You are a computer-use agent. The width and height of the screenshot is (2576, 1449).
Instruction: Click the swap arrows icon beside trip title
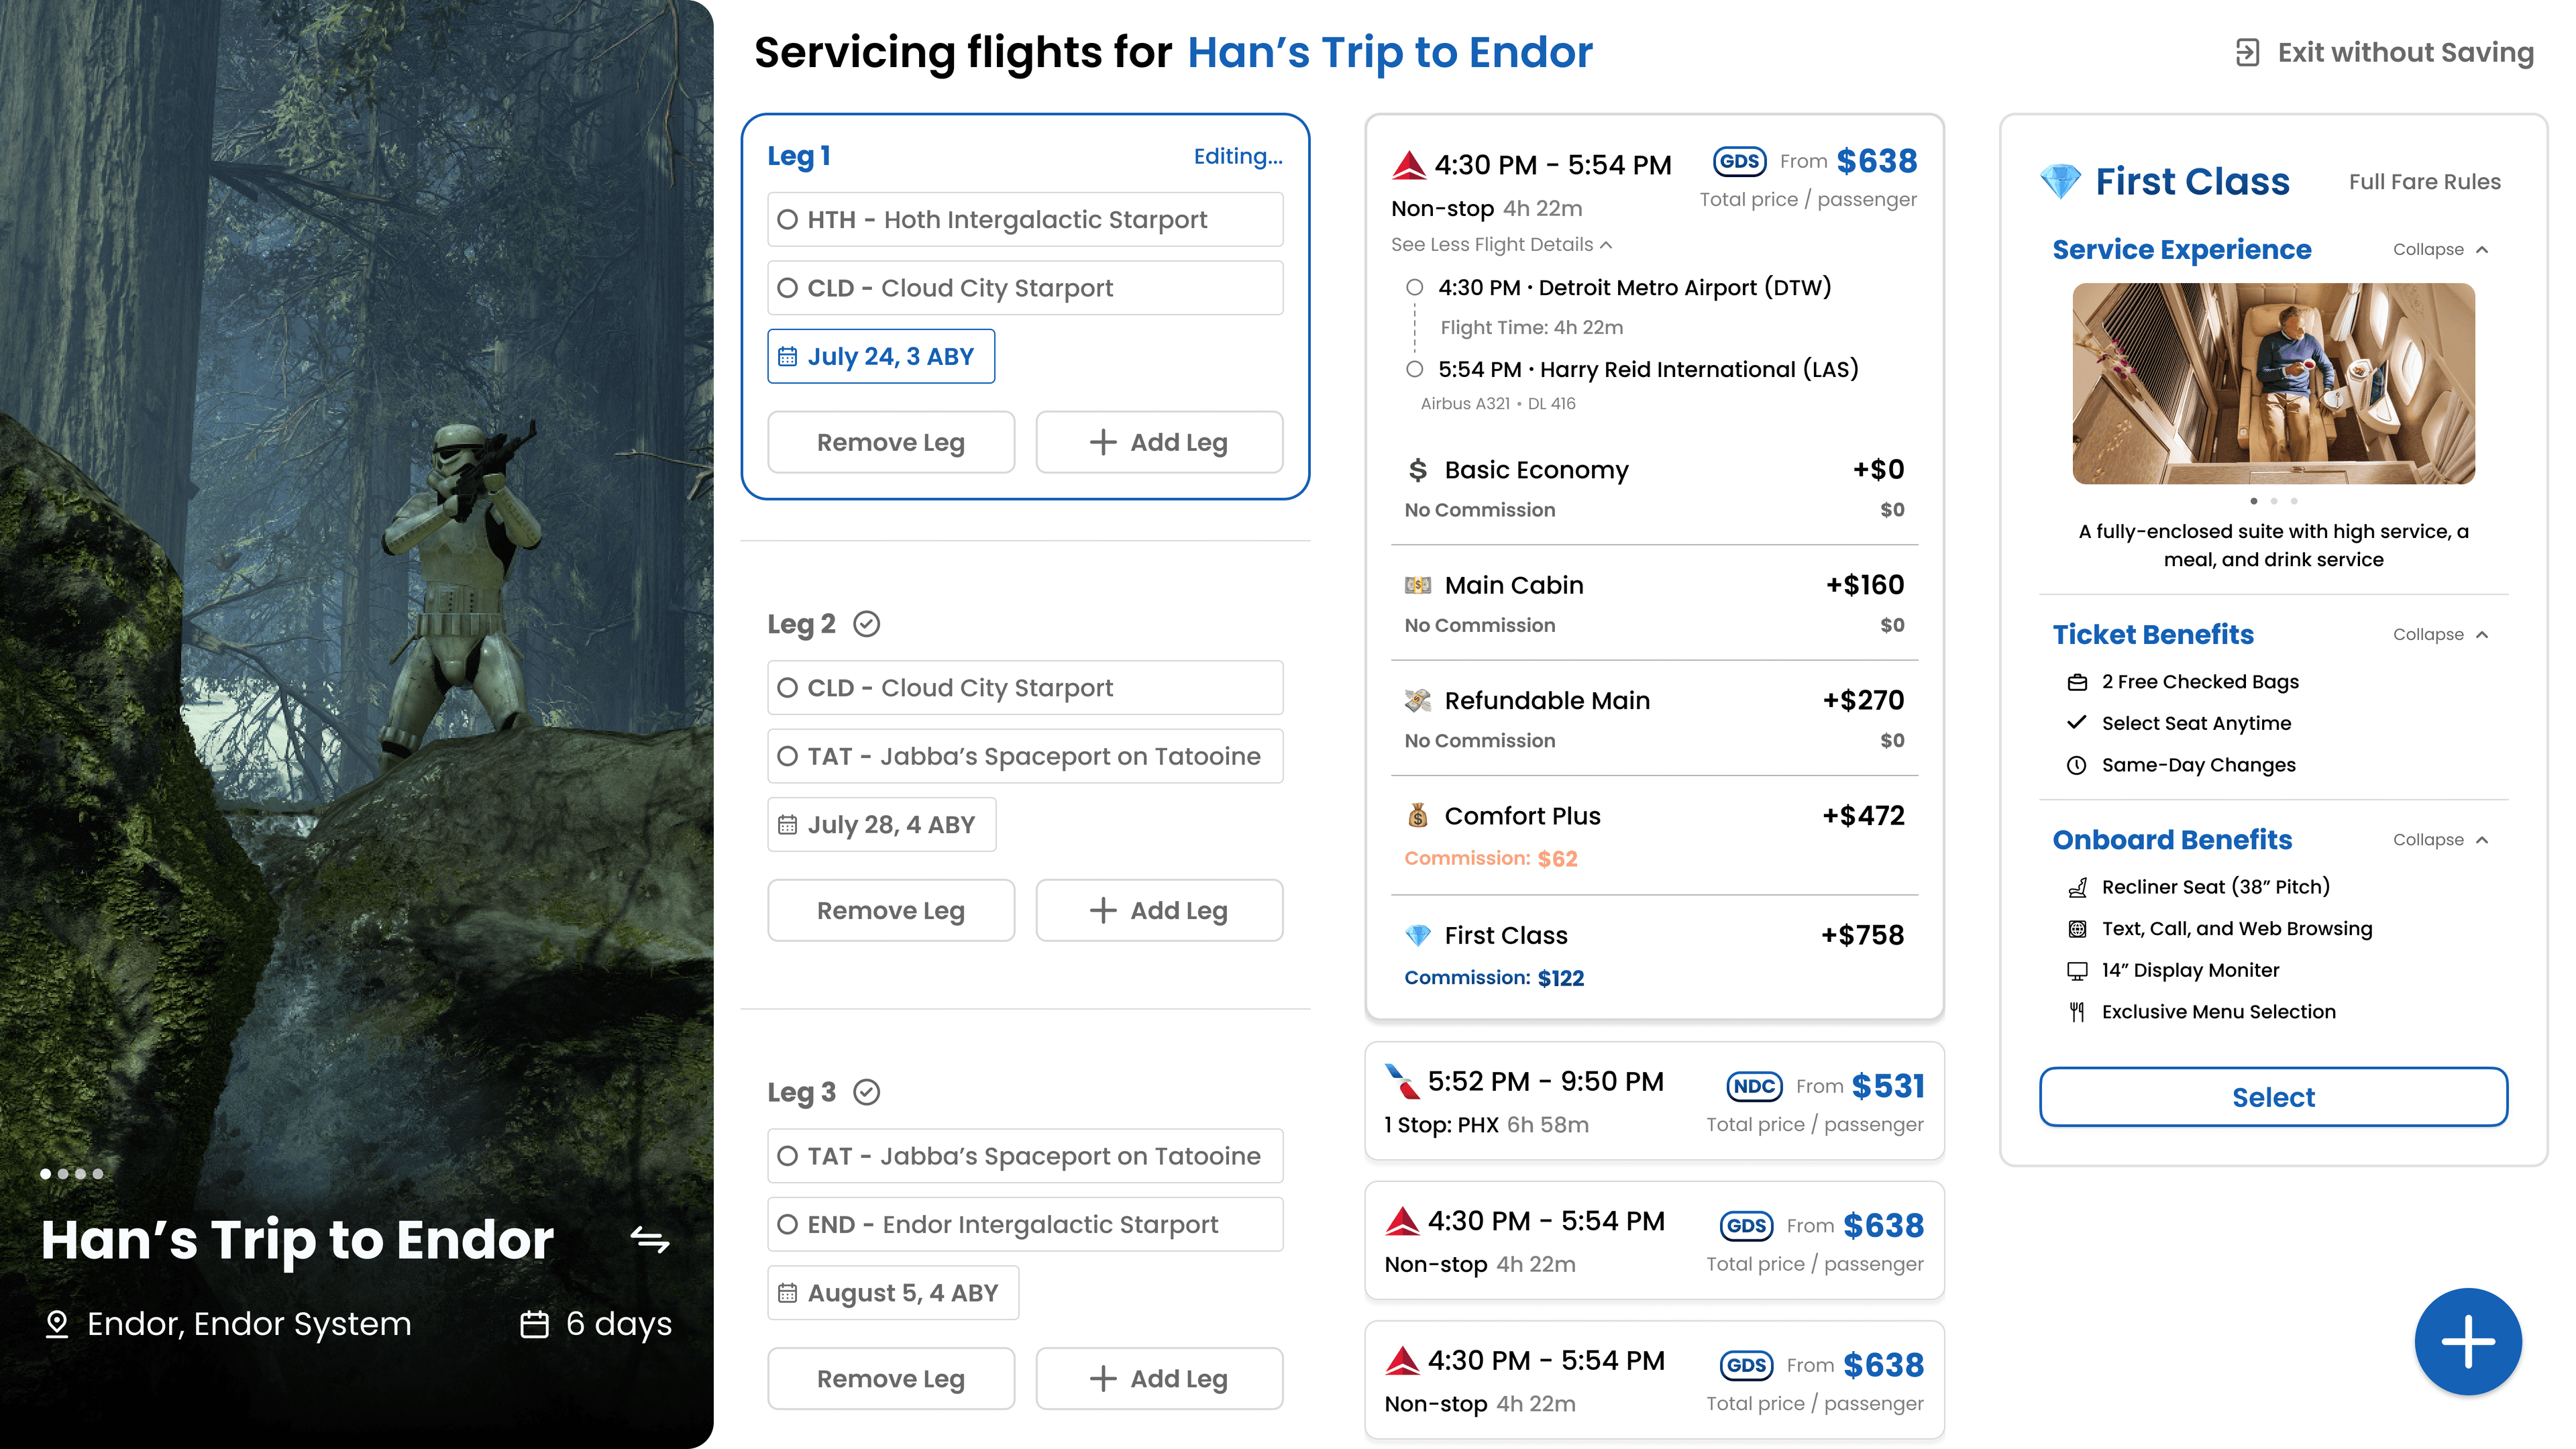[650, 1241]
